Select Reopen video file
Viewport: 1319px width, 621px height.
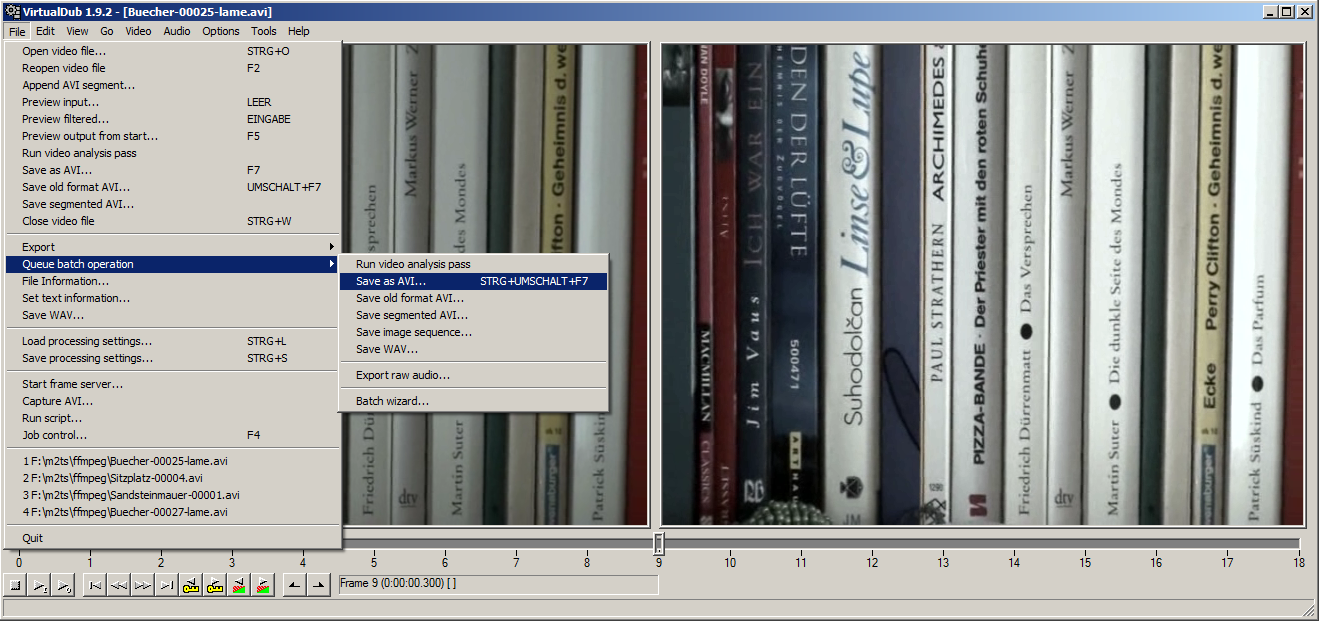173,68
